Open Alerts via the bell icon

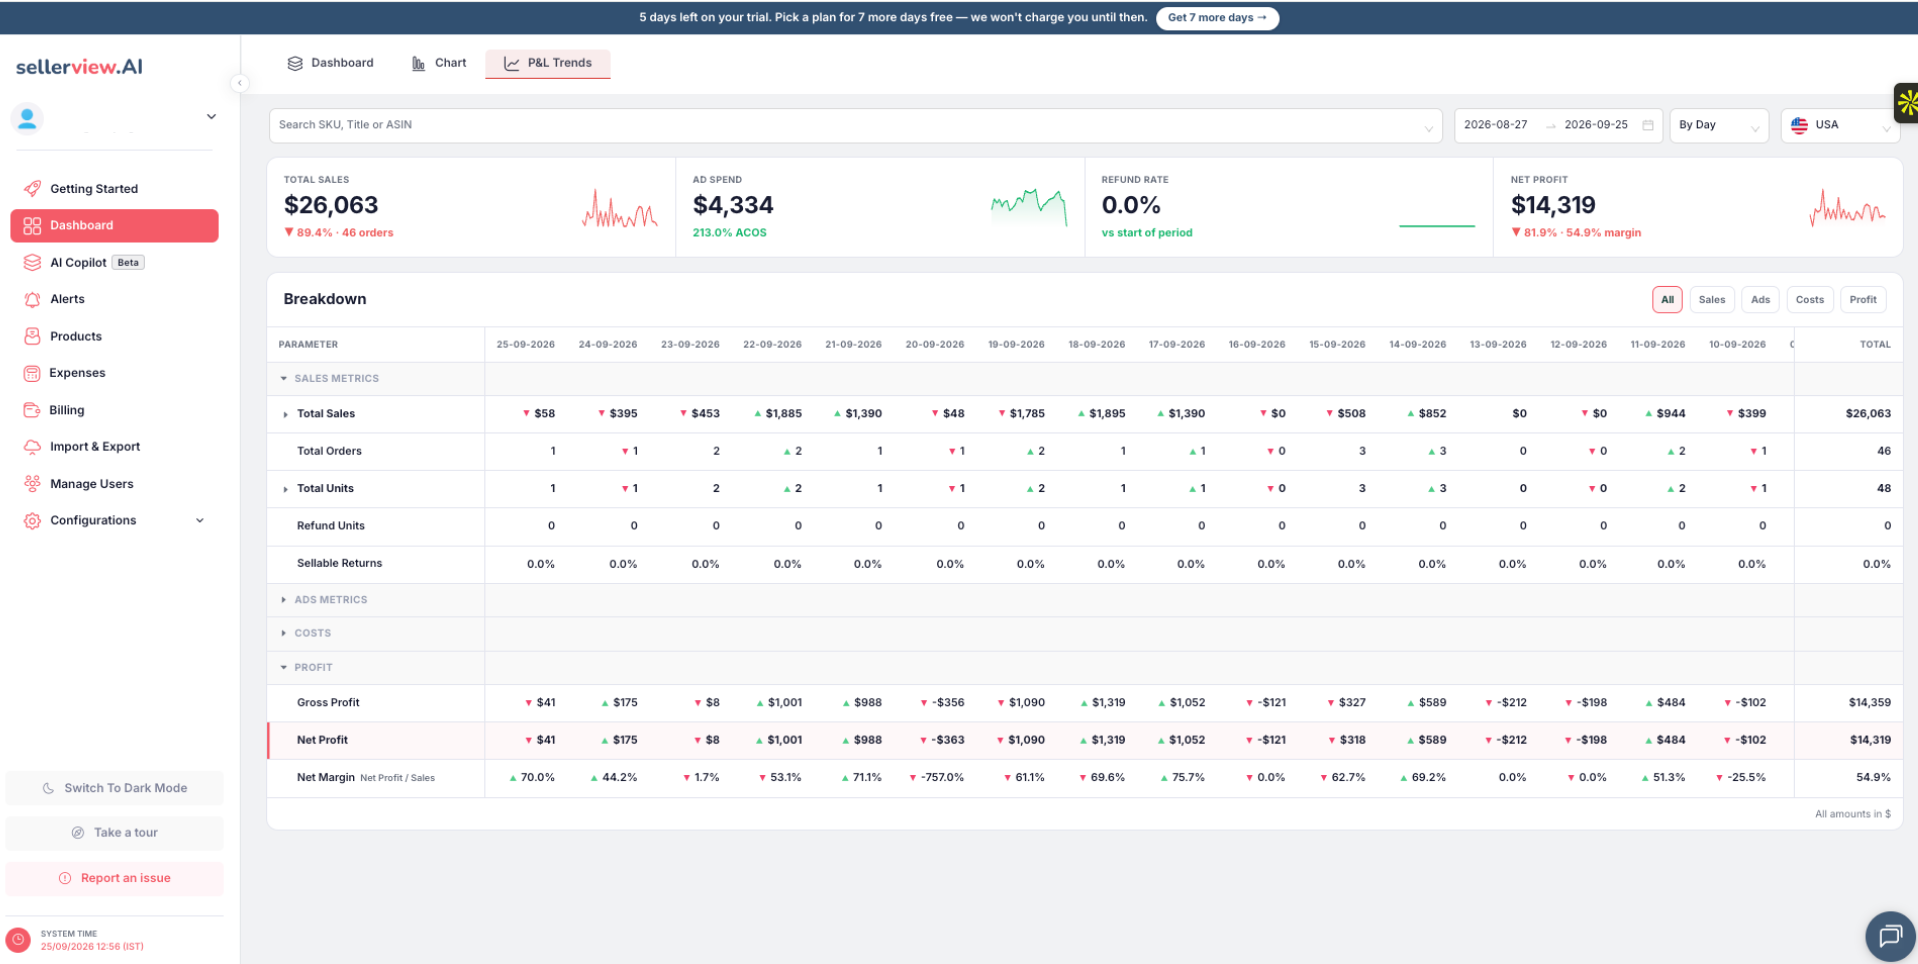[32, 299]
